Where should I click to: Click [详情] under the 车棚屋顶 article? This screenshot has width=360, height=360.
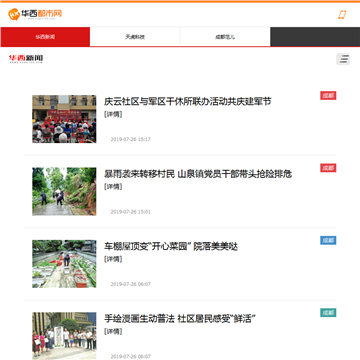coord(113,259)
